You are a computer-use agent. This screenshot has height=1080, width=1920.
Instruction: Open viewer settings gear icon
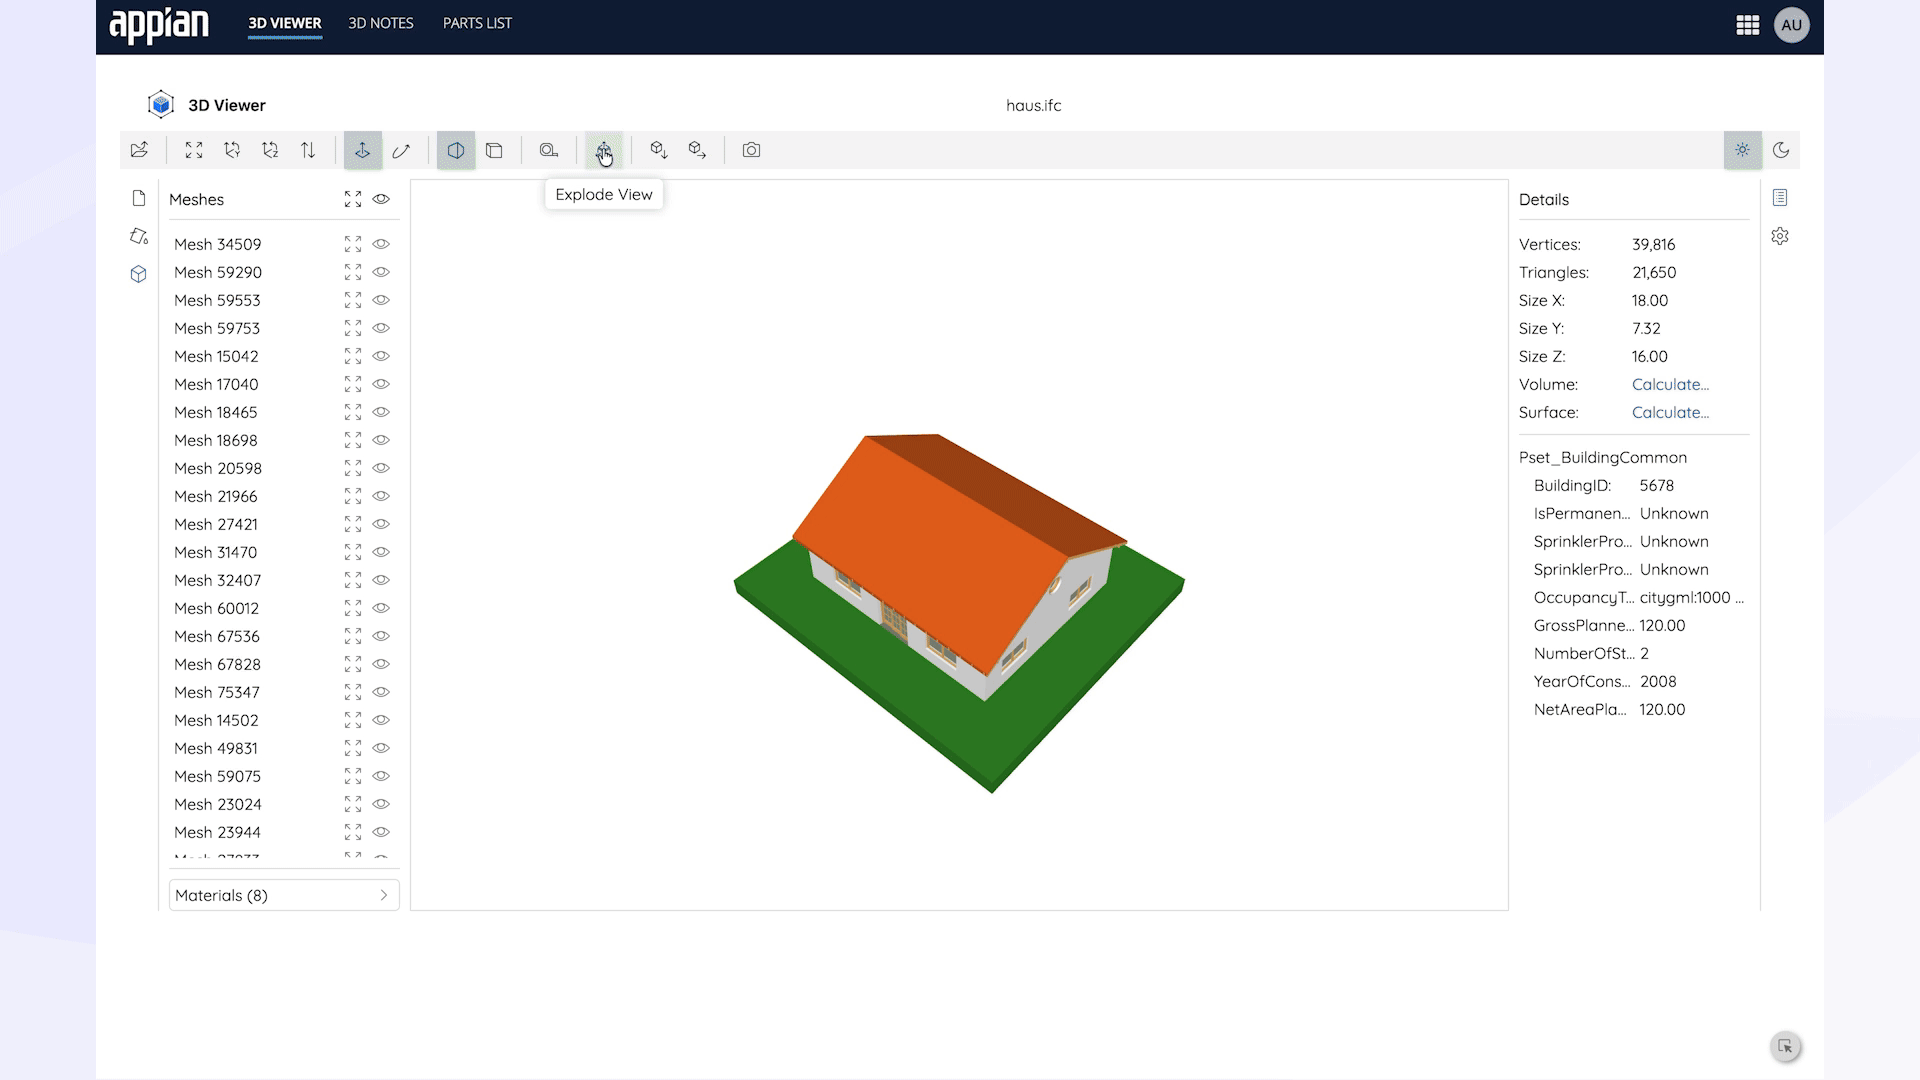pyautogui.click(x=1780, y=236)
